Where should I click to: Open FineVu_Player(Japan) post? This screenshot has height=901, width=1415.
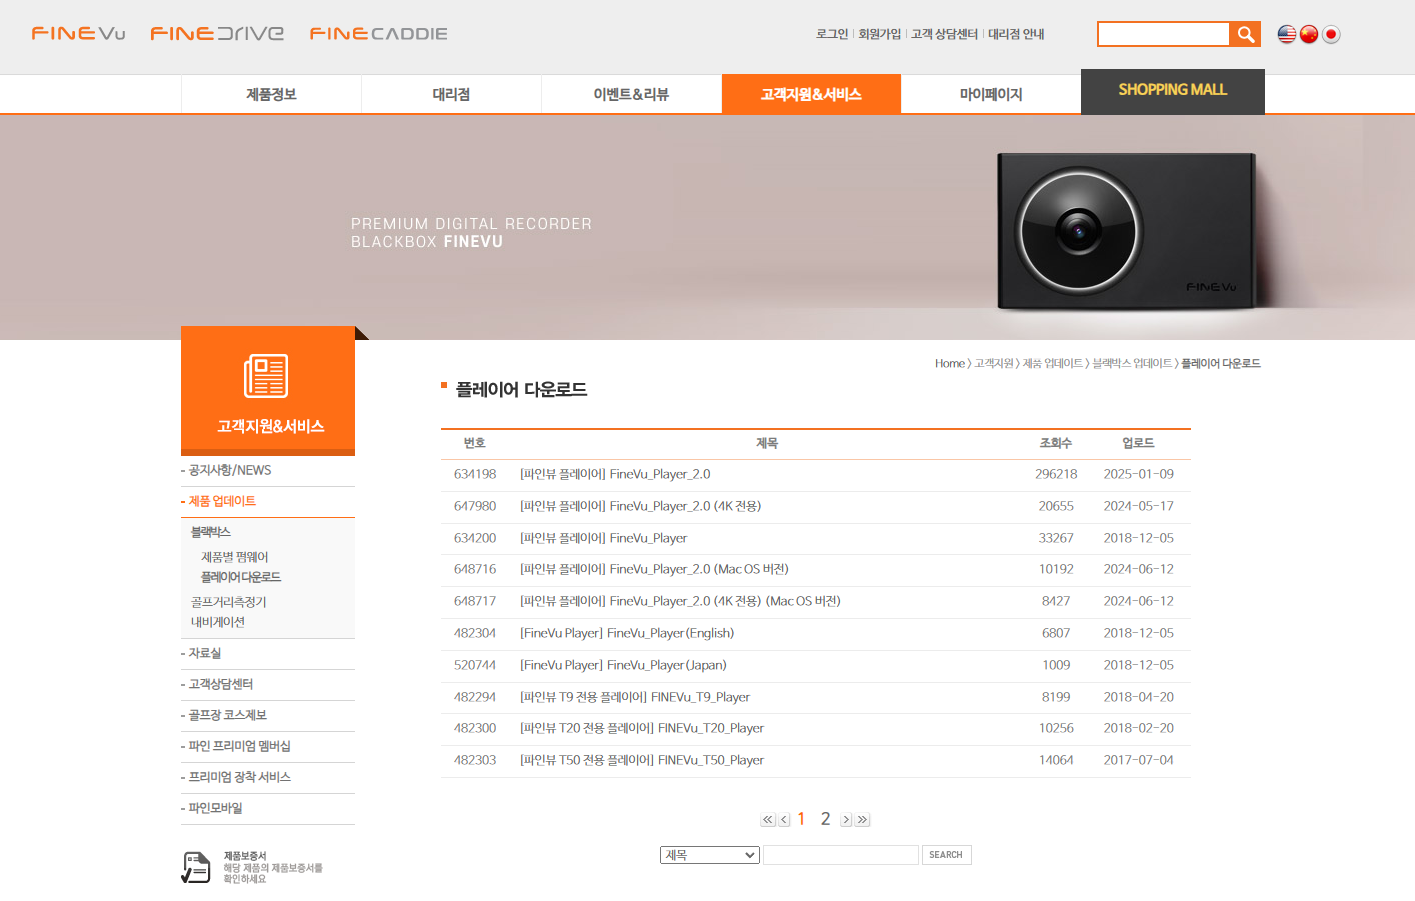(x=623, y=665)
